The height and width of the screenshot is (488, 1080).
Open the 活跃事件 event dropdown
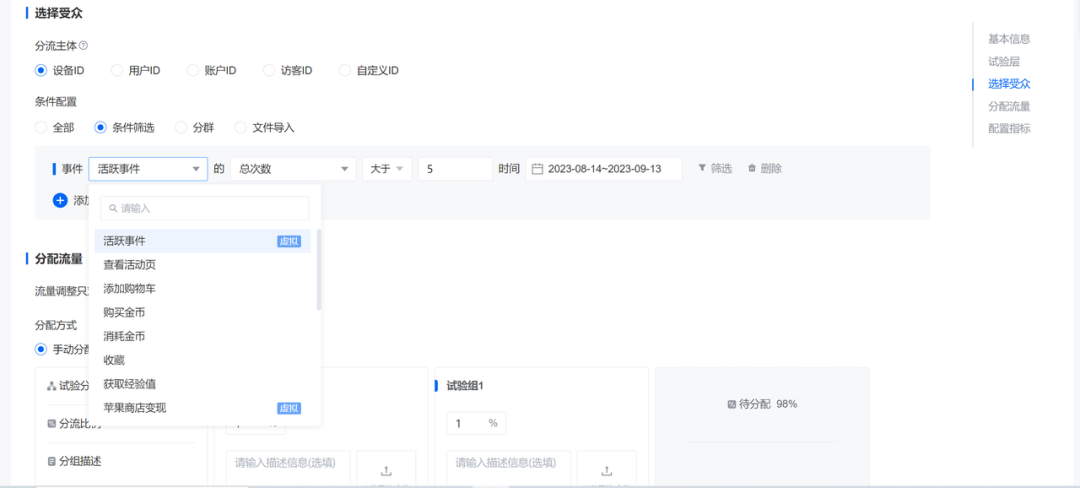tap(148, 169)
